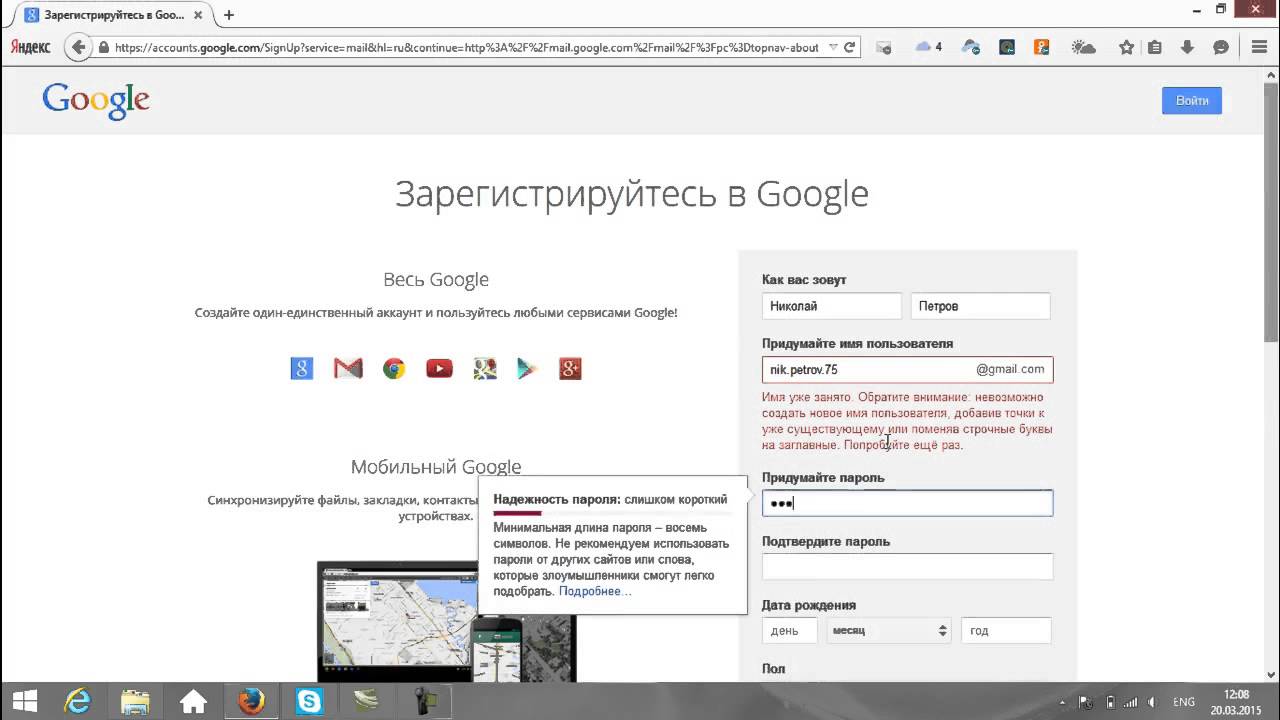This screenshot has height=720, width=1280.
Task: Click the username field nik.petrov.75
Action: pos(907,369)
